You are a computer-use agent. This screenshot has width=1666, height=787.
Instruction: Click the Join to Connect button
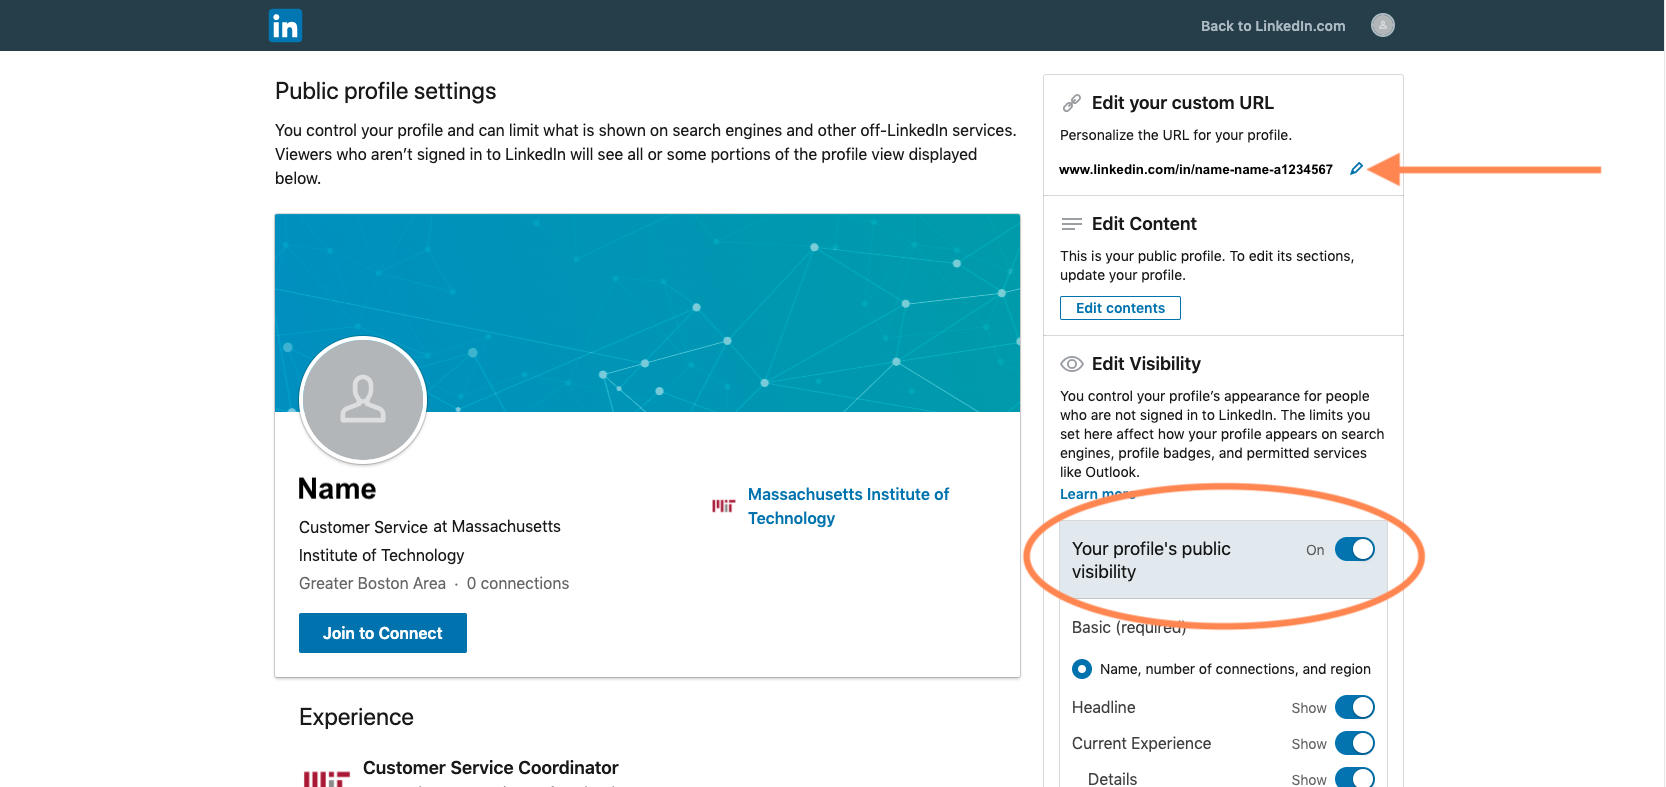pos(383,633)
